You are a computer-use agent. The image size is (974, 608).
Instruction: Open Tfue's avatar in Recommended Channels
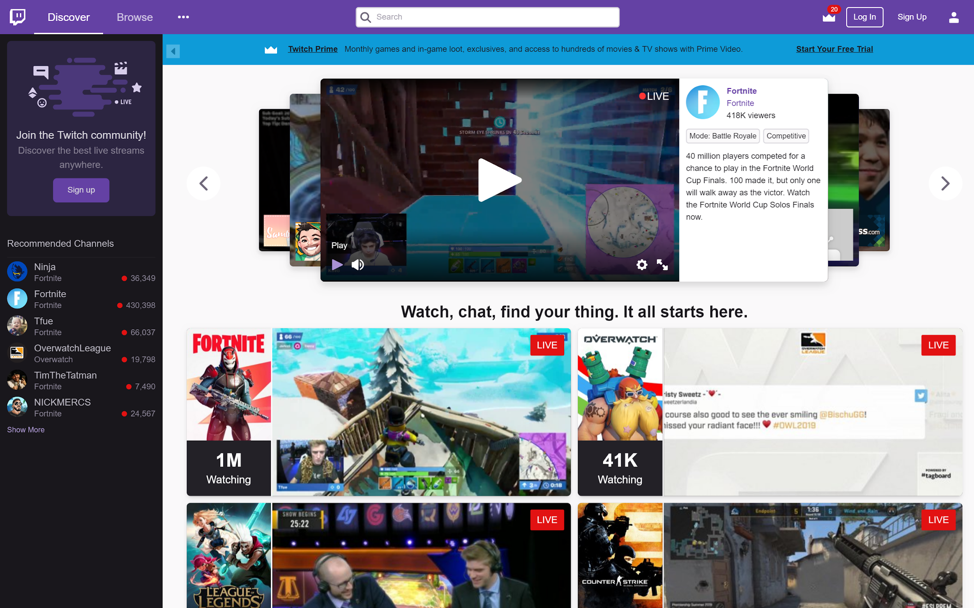17,325
